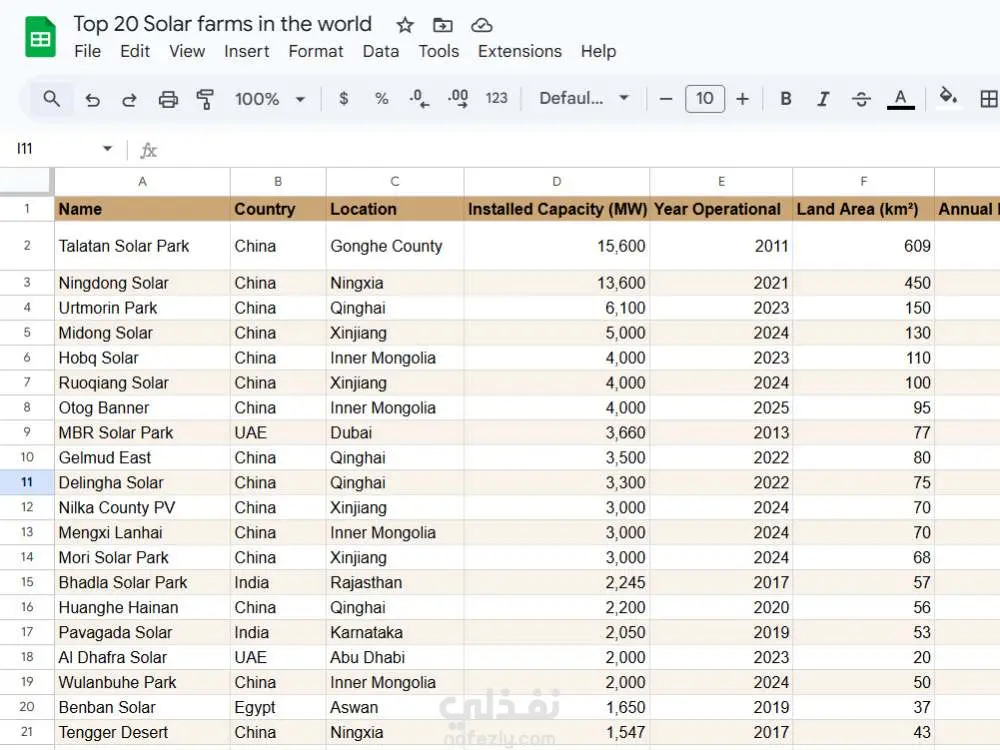The height and width of the screenshot is (750, 1000).
Task: Click the redo arrow icon
Action: (x=130, y=99)
